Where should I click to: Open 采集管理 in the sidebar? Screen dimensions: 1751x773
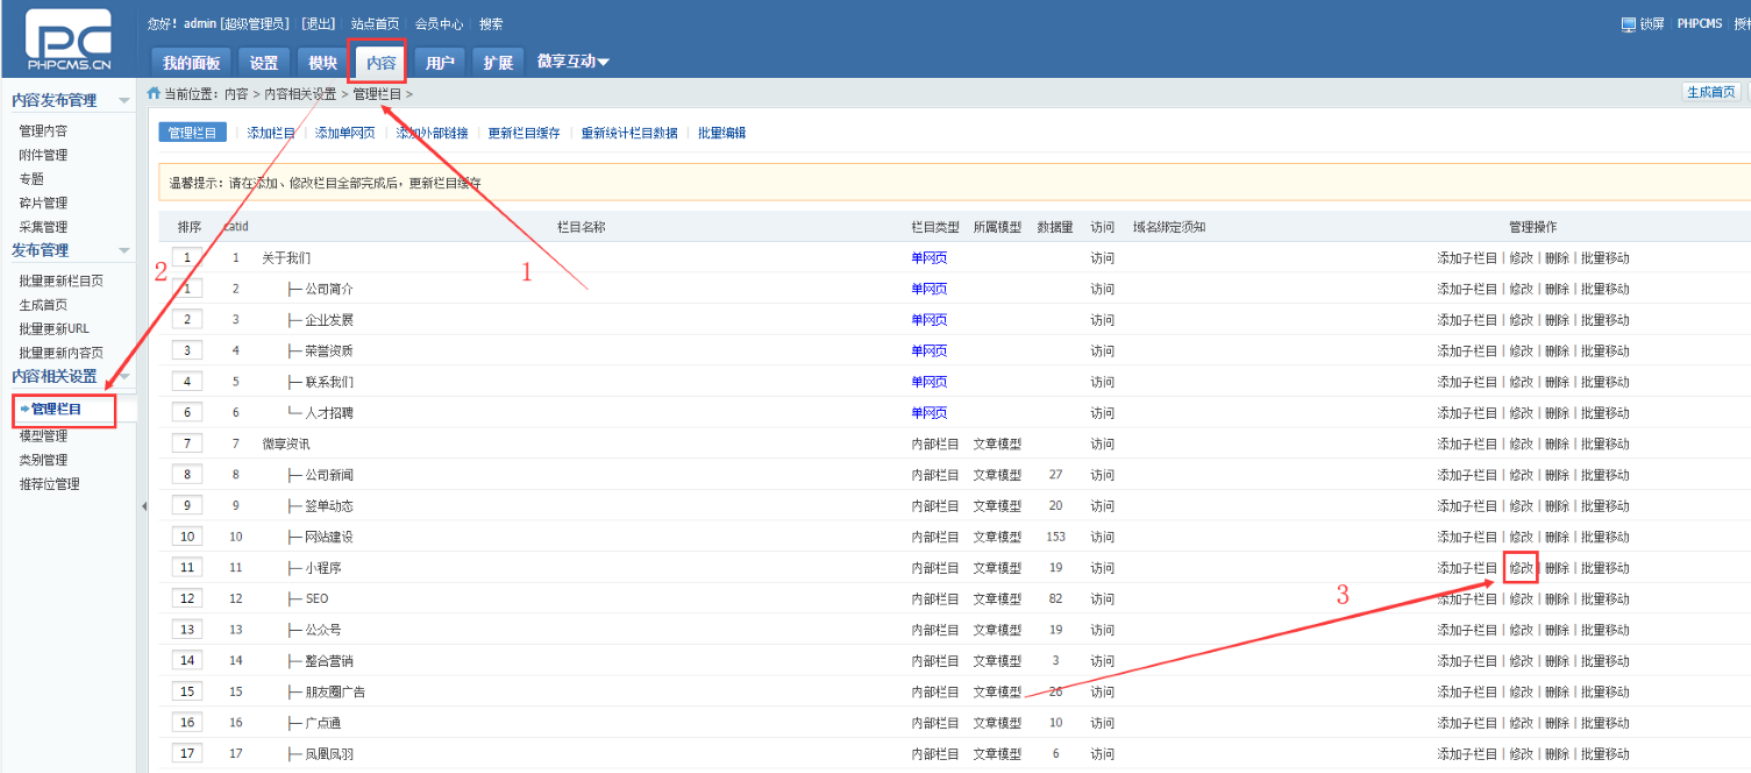(x=43, y=227)
